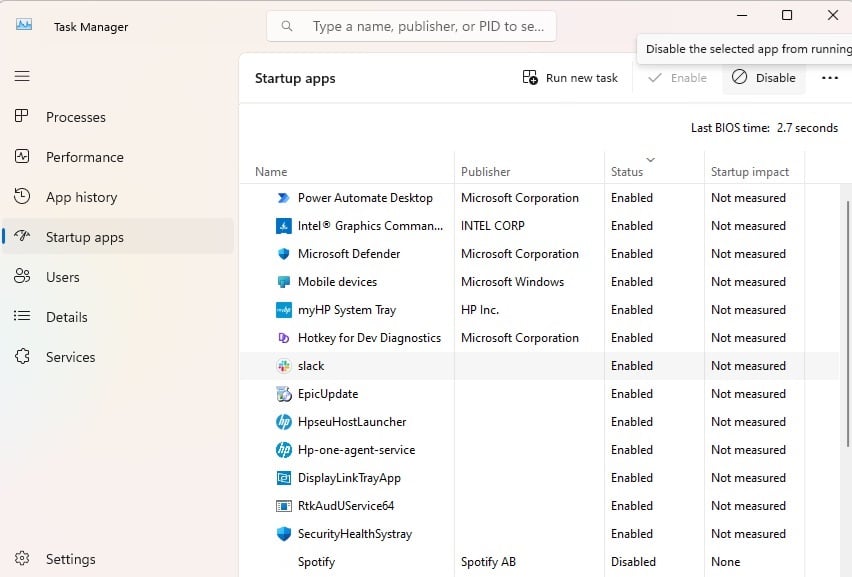Click the vertical scrollbar thumb
The width and height of the screenshot is (852, 577).
(847, 324)
